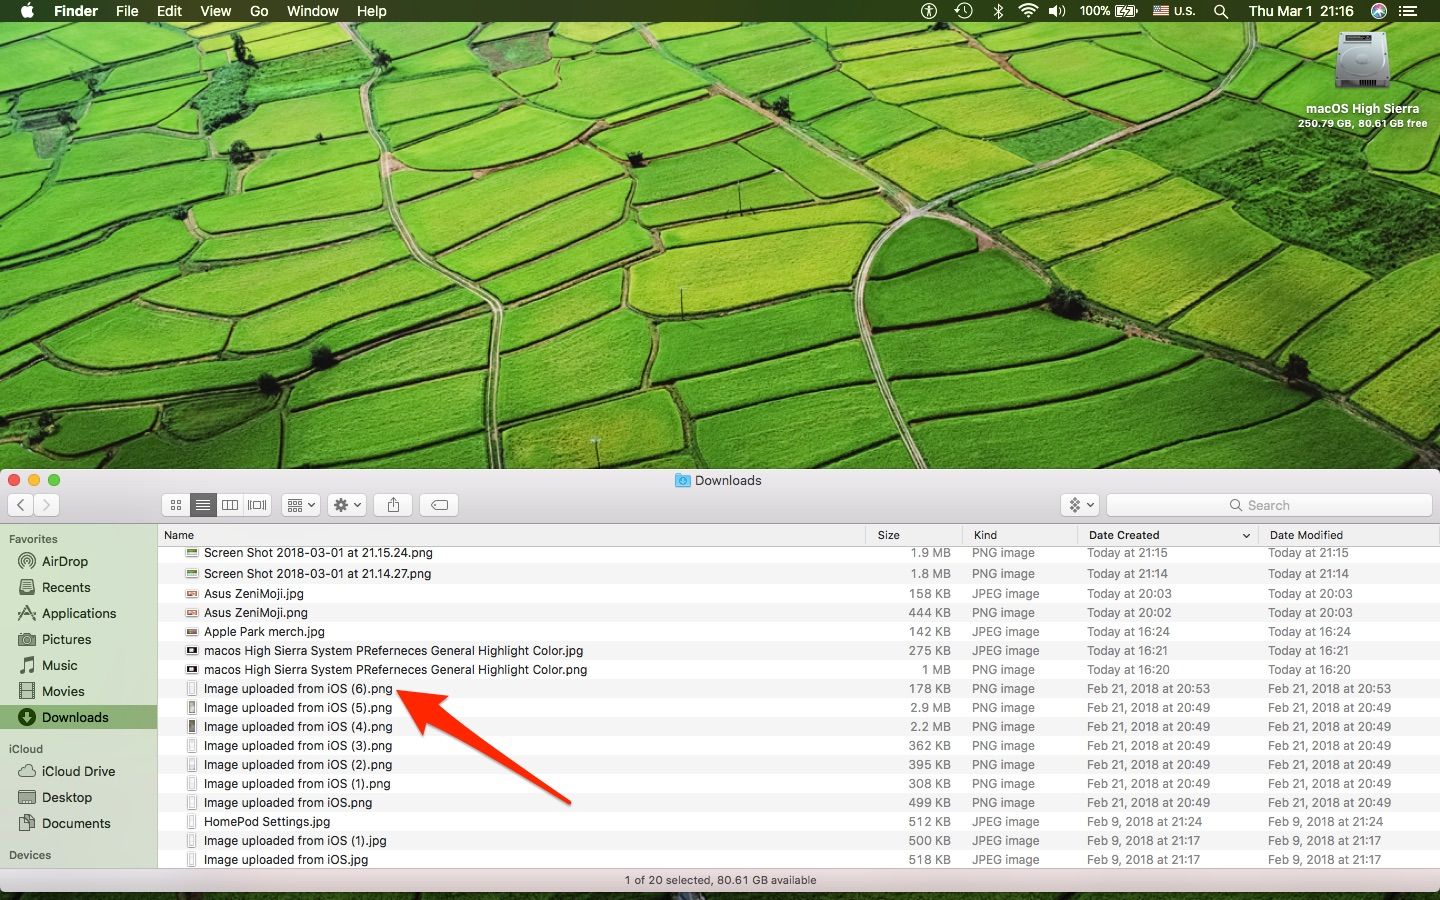Image resolution: width=1440 pixels, height=900 pixels.
Task: Open the Dropbox toolbar dropdown
Action: [1081, 505]
